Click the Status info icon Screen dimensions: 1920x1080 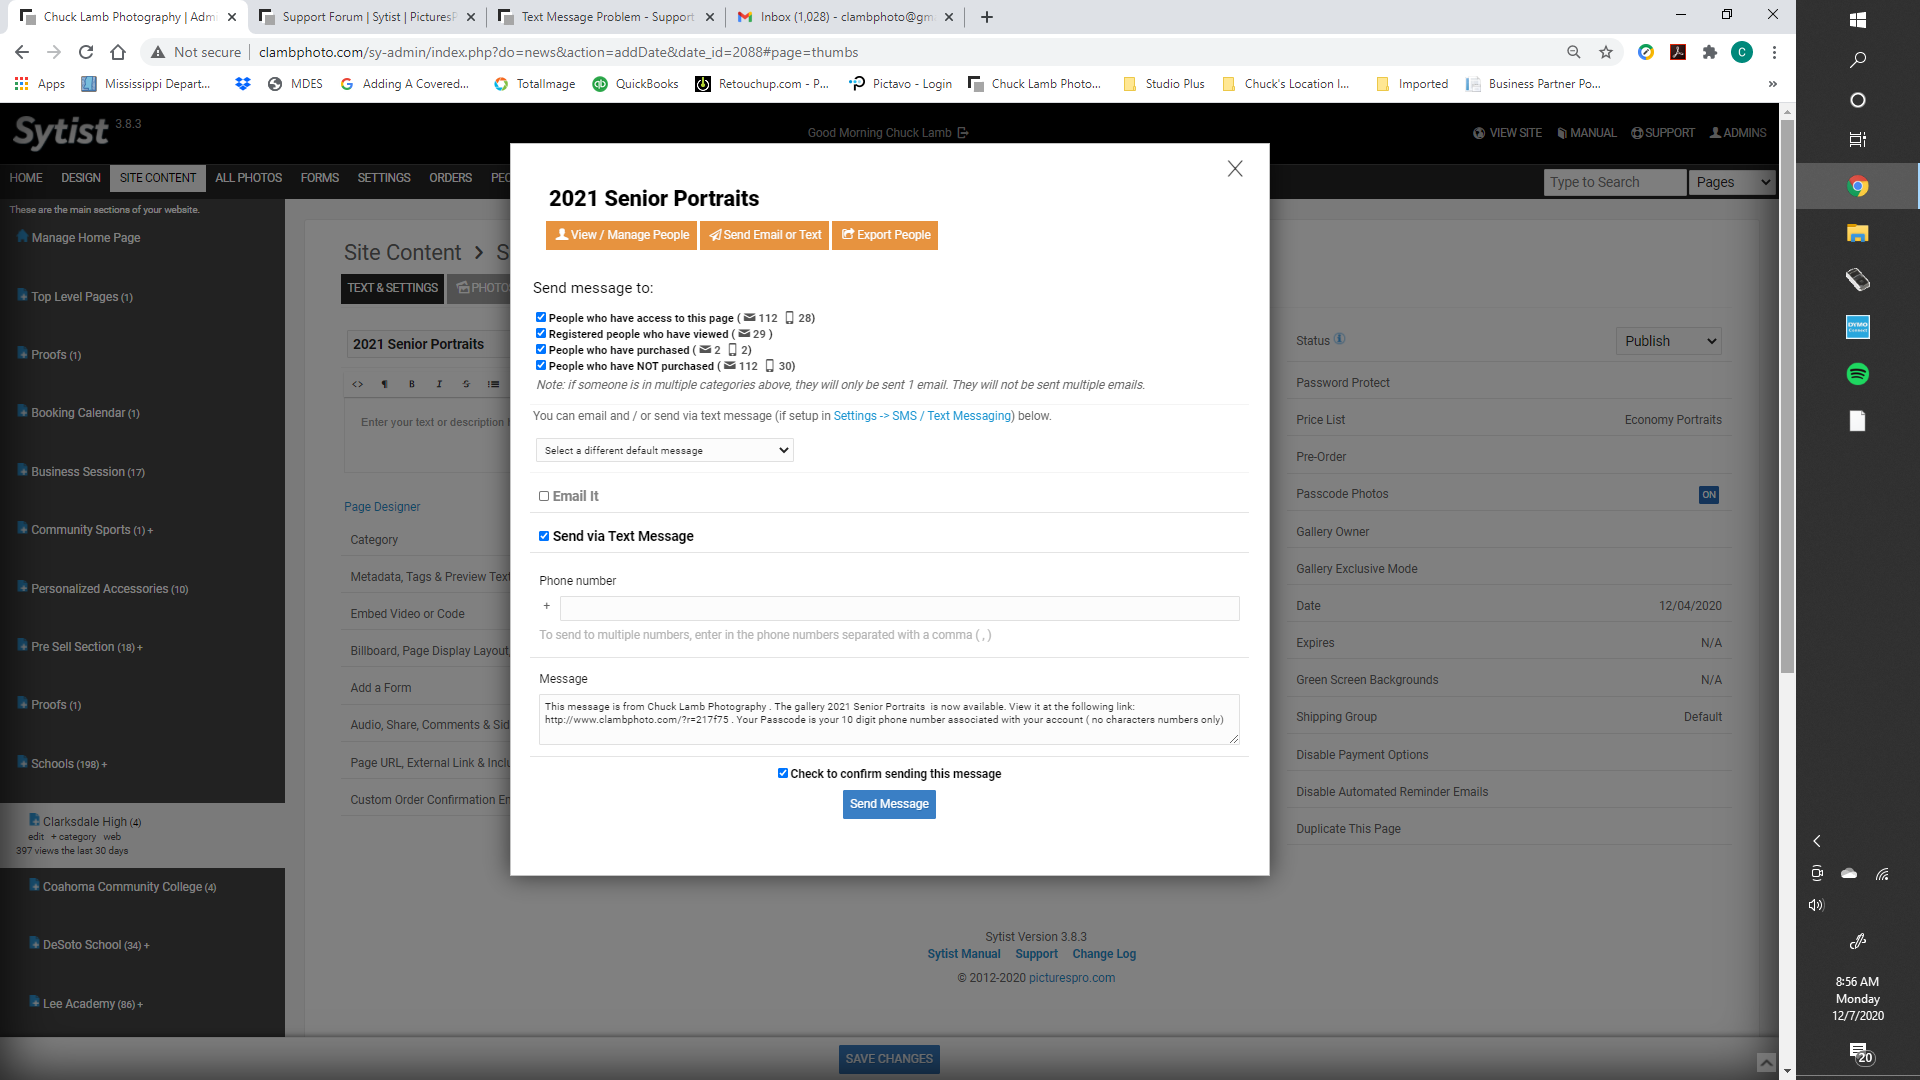(x=1340, y=339)
